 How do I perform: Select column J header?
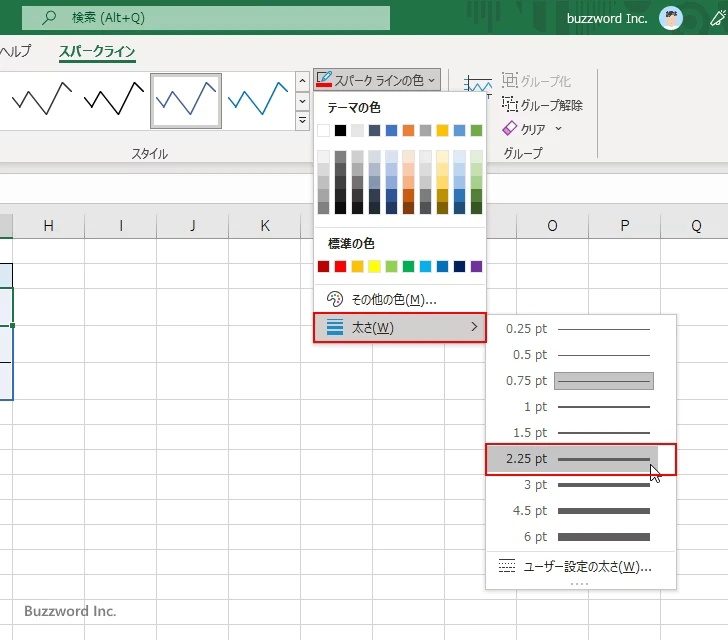193,226
